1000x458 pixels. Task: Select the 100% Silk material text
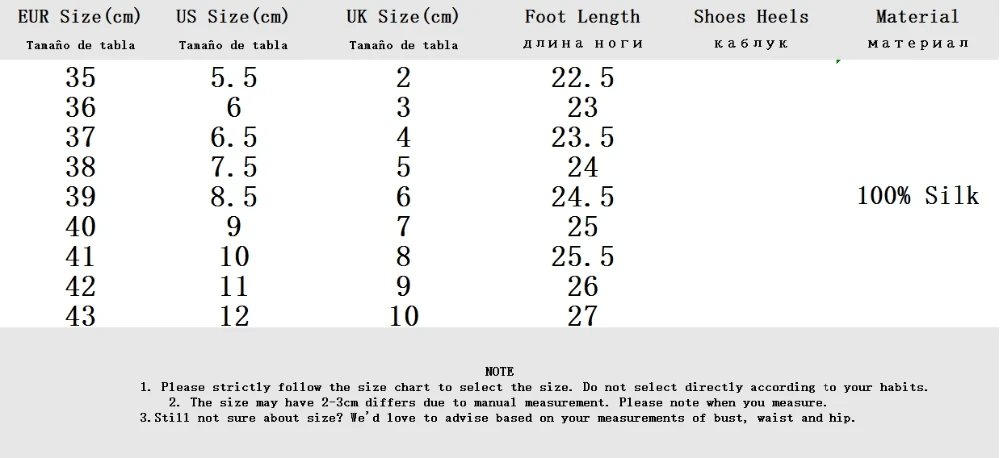point(917,196)
